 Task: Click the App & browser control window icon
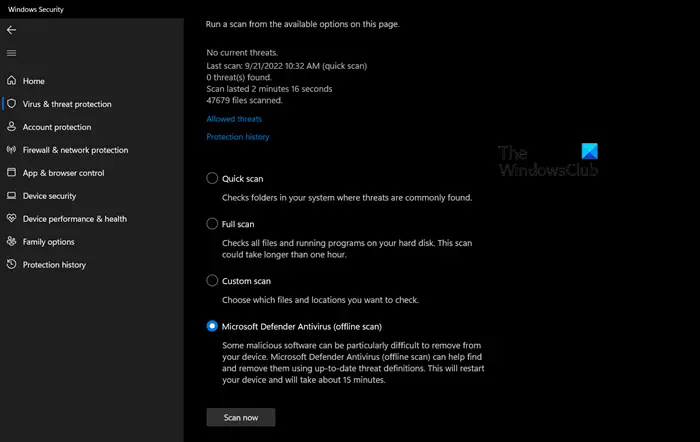12,172
